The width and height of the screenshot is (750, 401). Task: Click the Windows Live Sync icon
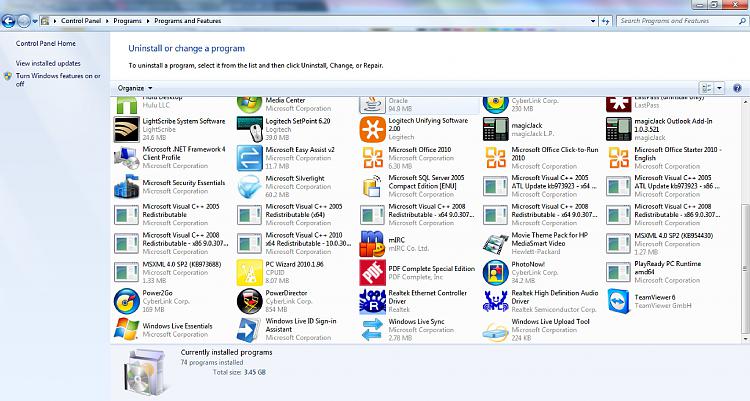click(372, 330)
